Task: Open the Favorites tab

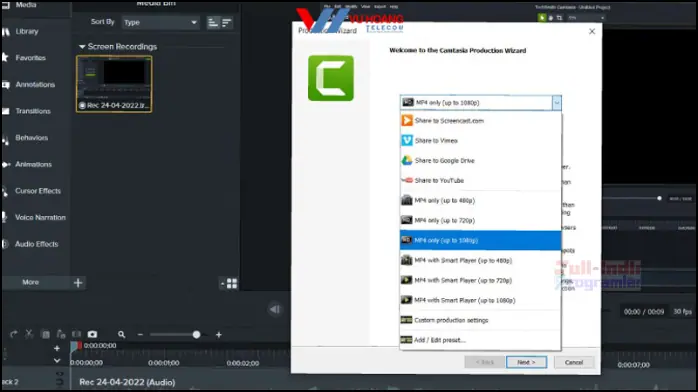Action: pos(30,58)
